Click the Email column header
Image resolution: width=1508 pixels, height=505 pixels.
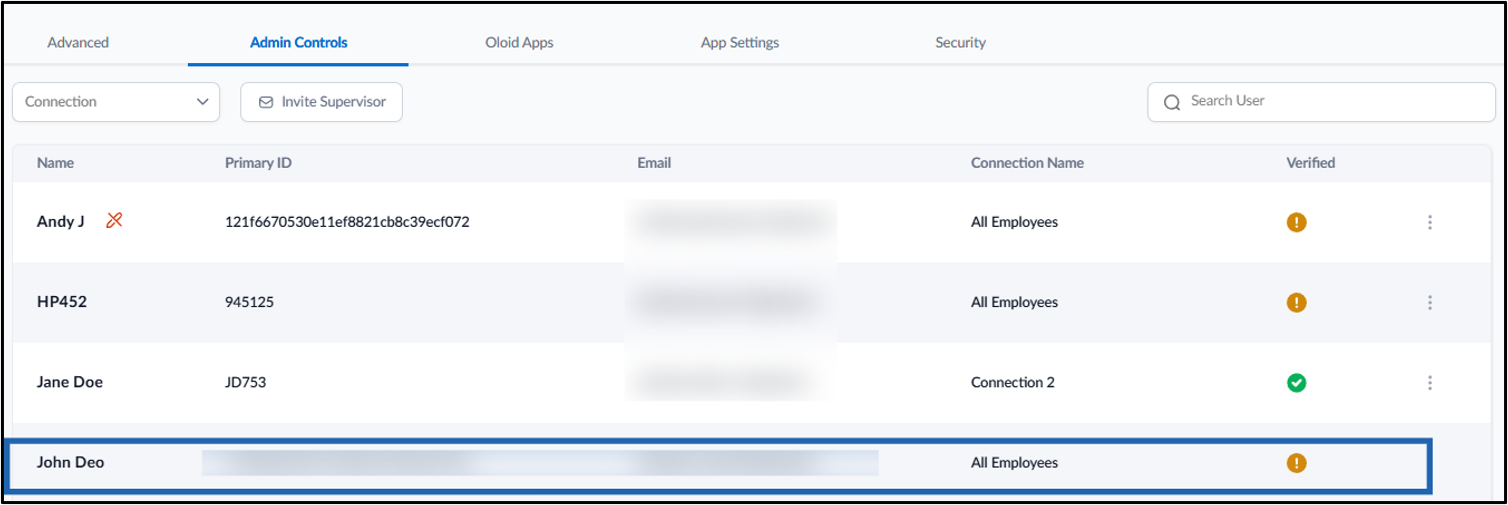coord(654,162)
